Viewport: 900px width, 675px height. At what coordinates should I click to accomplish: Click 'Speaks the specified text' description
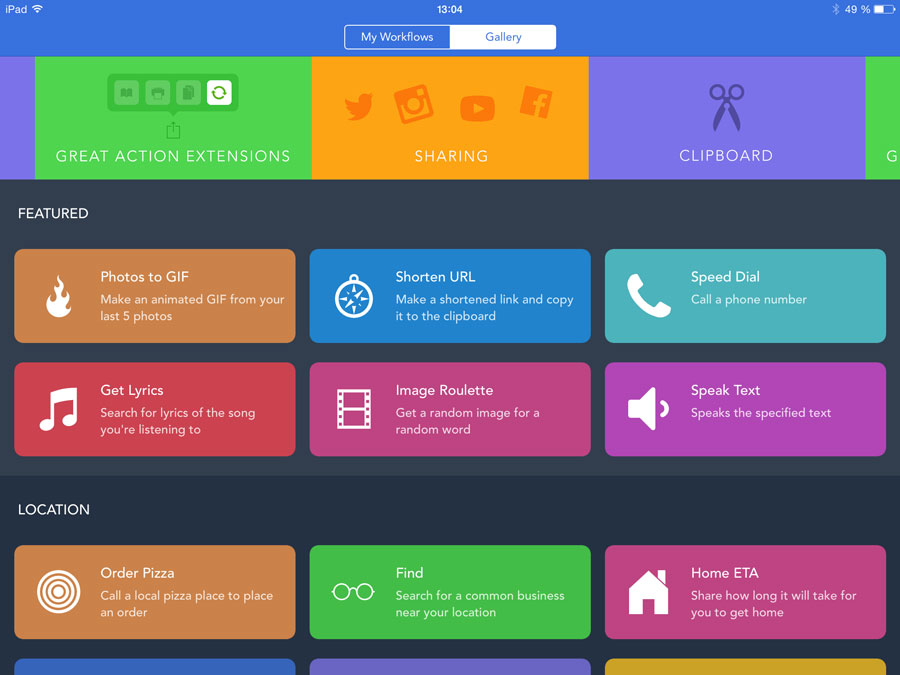tap(761, 413)
